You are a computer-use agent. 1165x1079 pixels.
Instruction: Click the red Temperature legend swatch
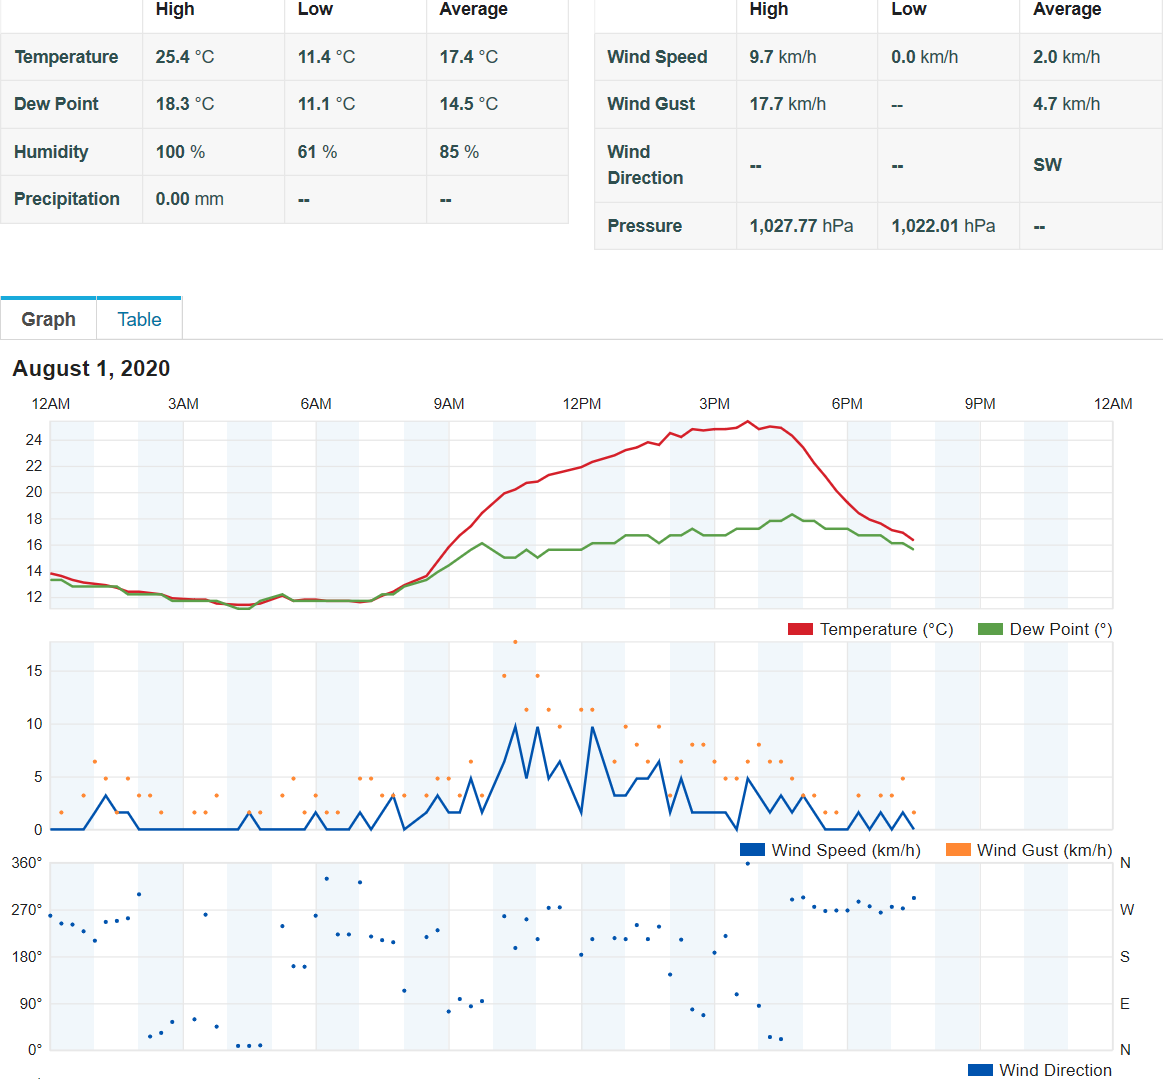click(x=800, y=629)
